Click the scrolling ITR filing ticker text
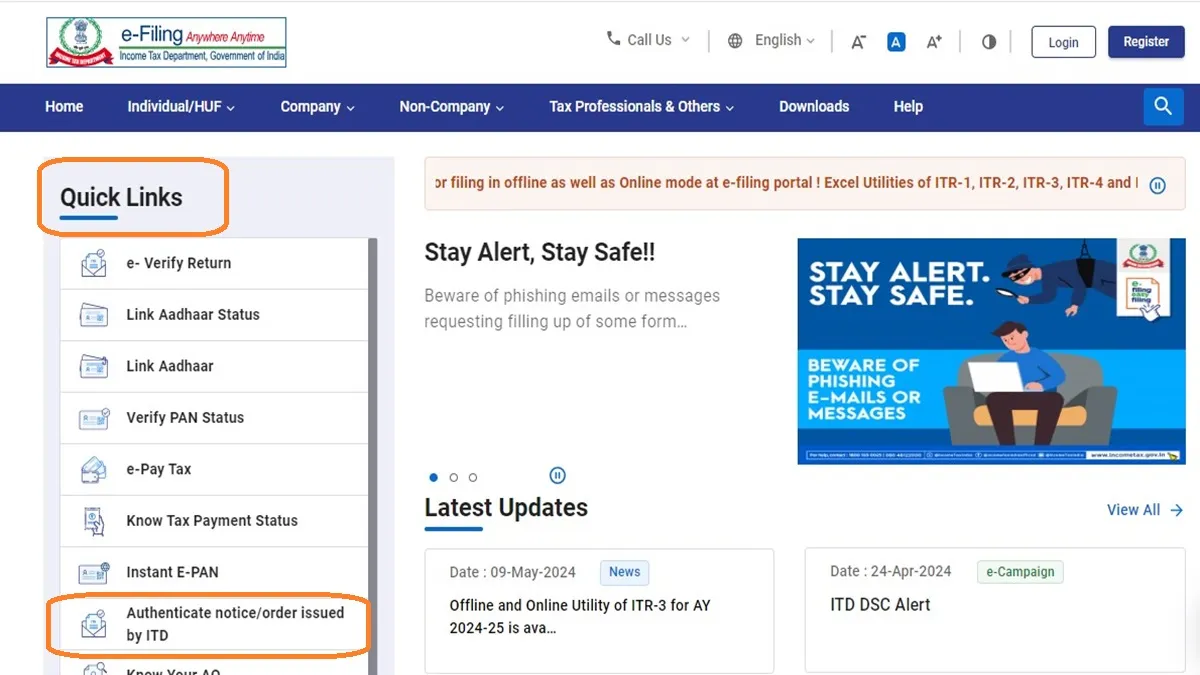 point(785,183)
